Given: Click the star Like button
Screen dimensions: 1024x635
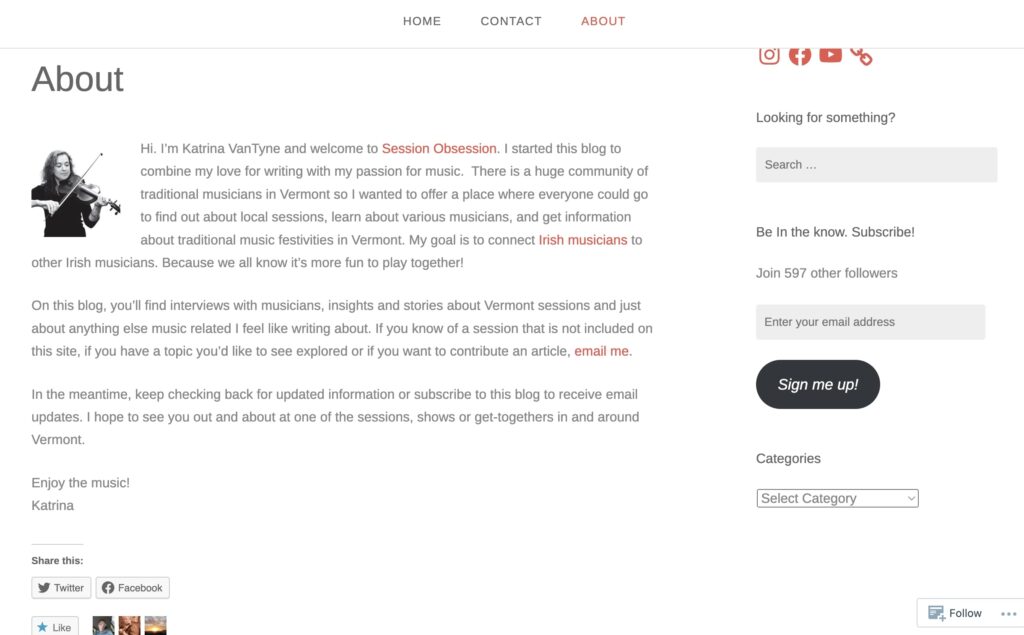Looking at the screenshot, I should tap(54, 627).
